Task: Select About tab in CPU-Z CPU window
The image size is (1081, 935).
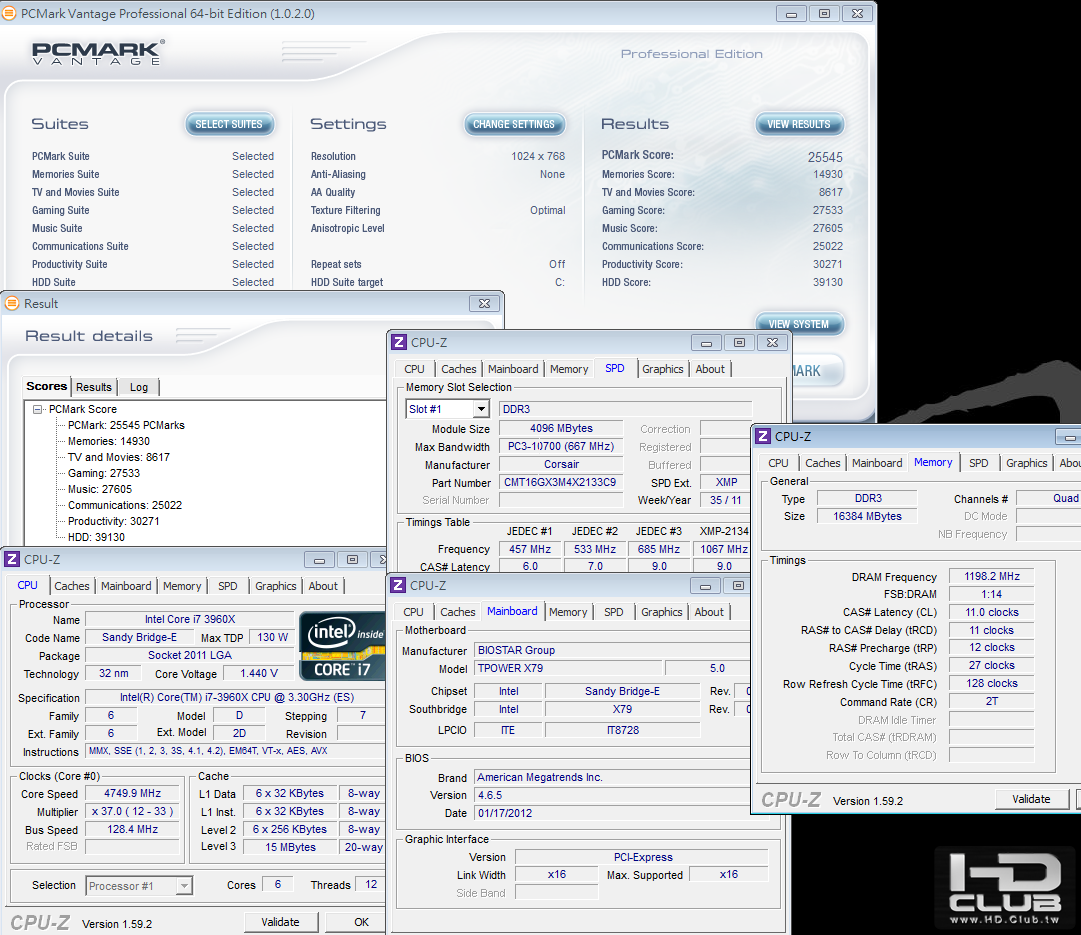Action: (x=323, y=585)
